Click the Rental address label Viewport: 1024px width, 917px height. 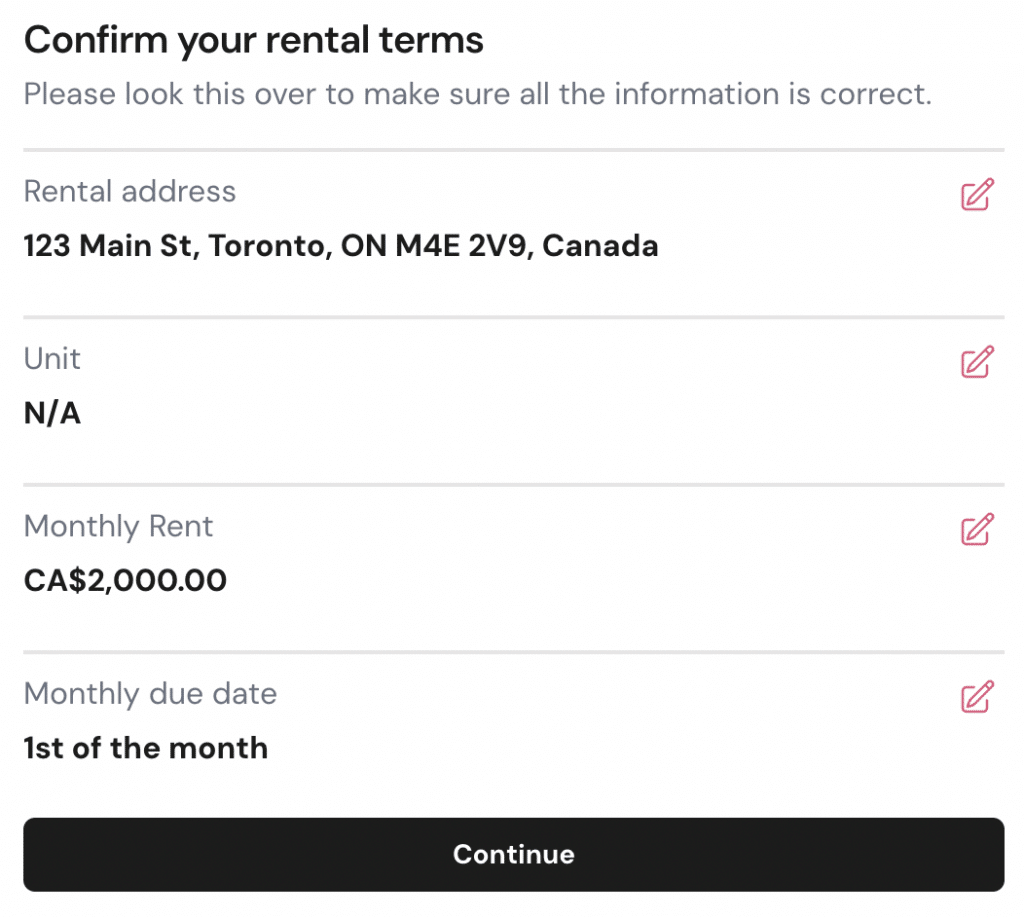point(129,191)
